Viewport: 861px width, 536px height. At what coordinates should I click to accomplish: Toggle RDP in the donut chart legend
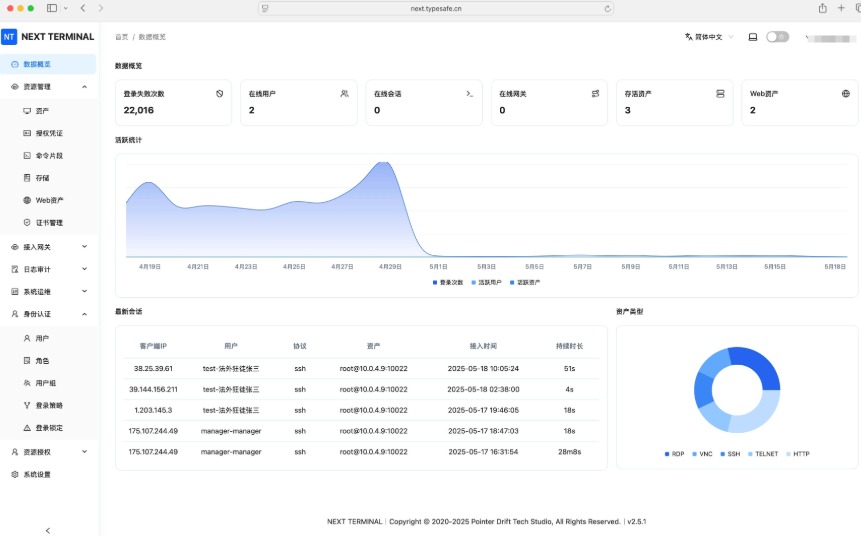pyautogui.click(x=675, y=454)
